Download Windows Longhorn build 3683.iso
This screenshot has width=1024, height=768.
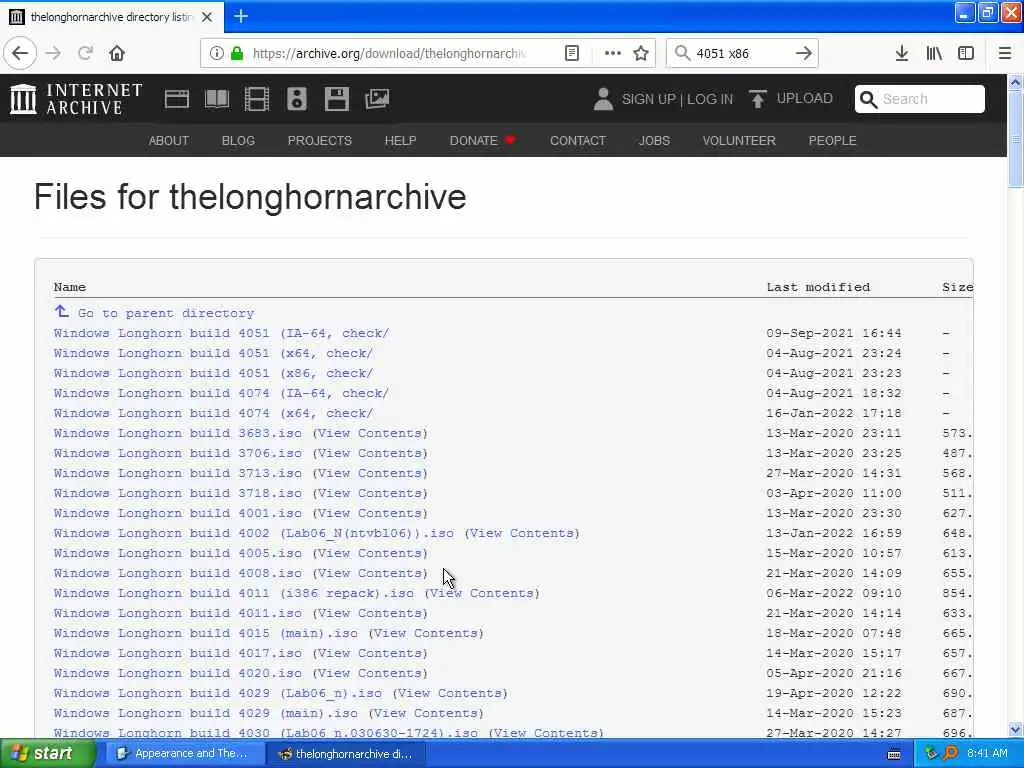click(x=178, y=433)
